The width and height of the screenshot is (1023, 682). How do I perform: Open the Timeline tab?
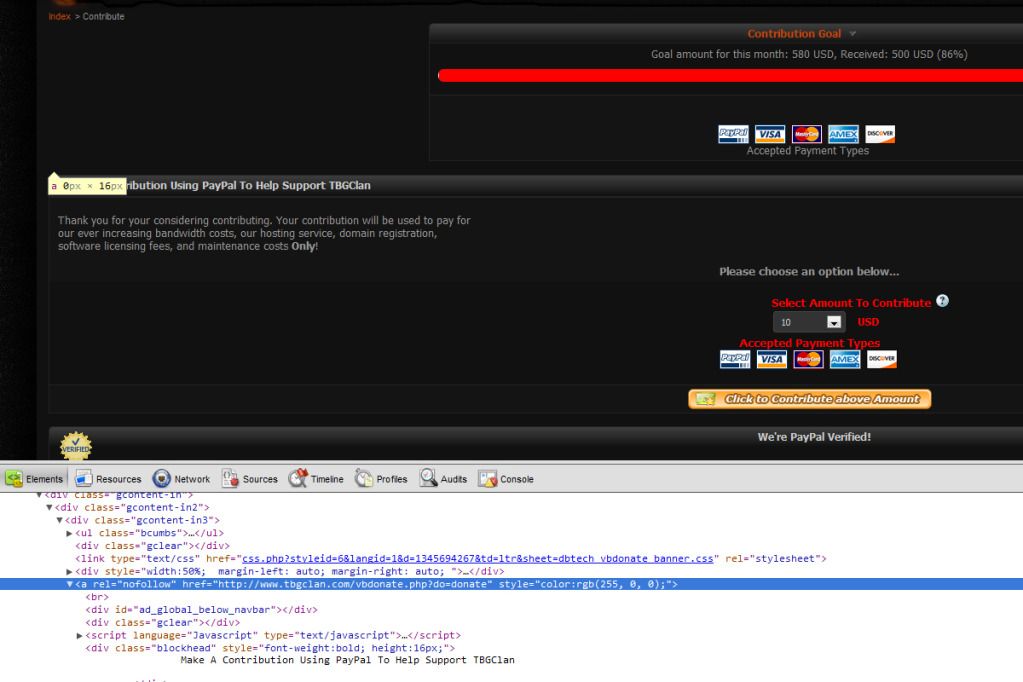point(316,479)
